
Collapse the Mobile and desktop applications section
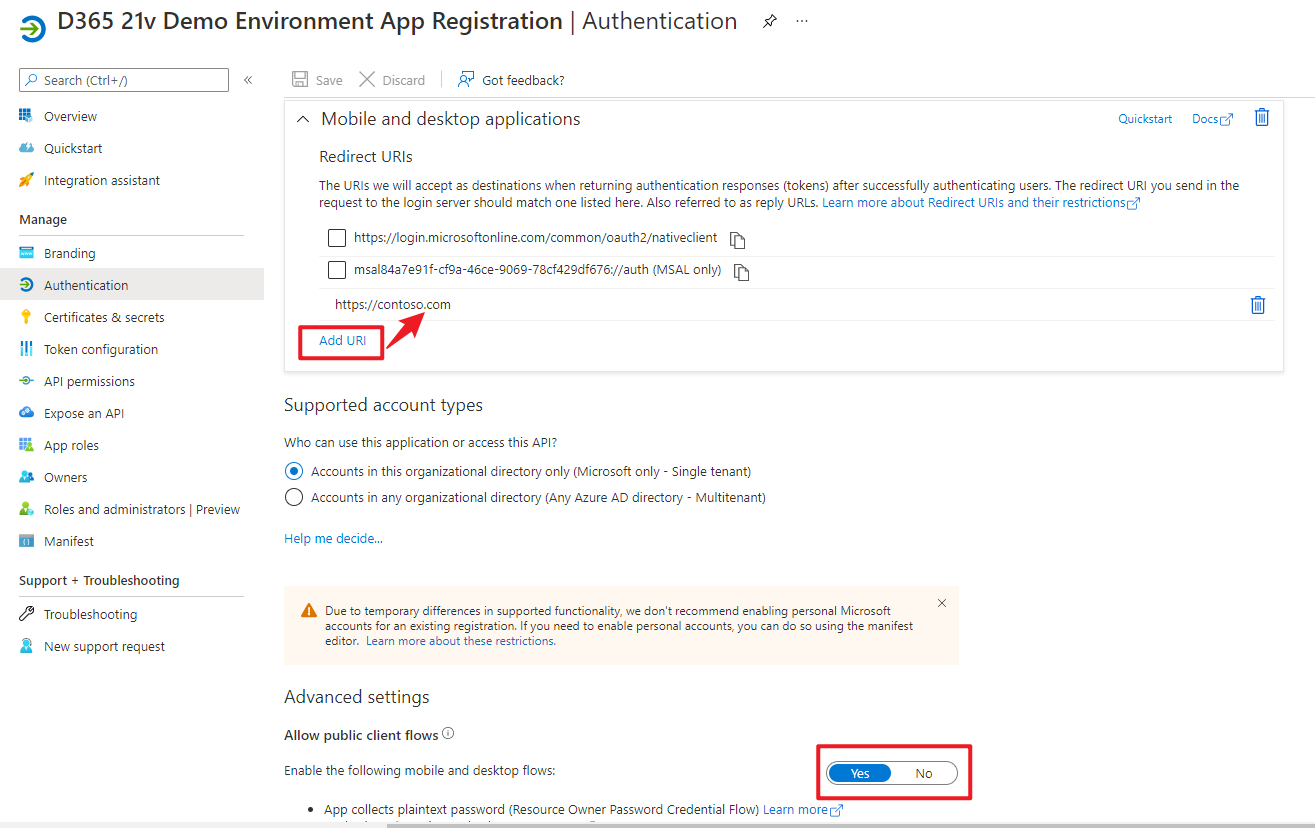coord(303,119)
